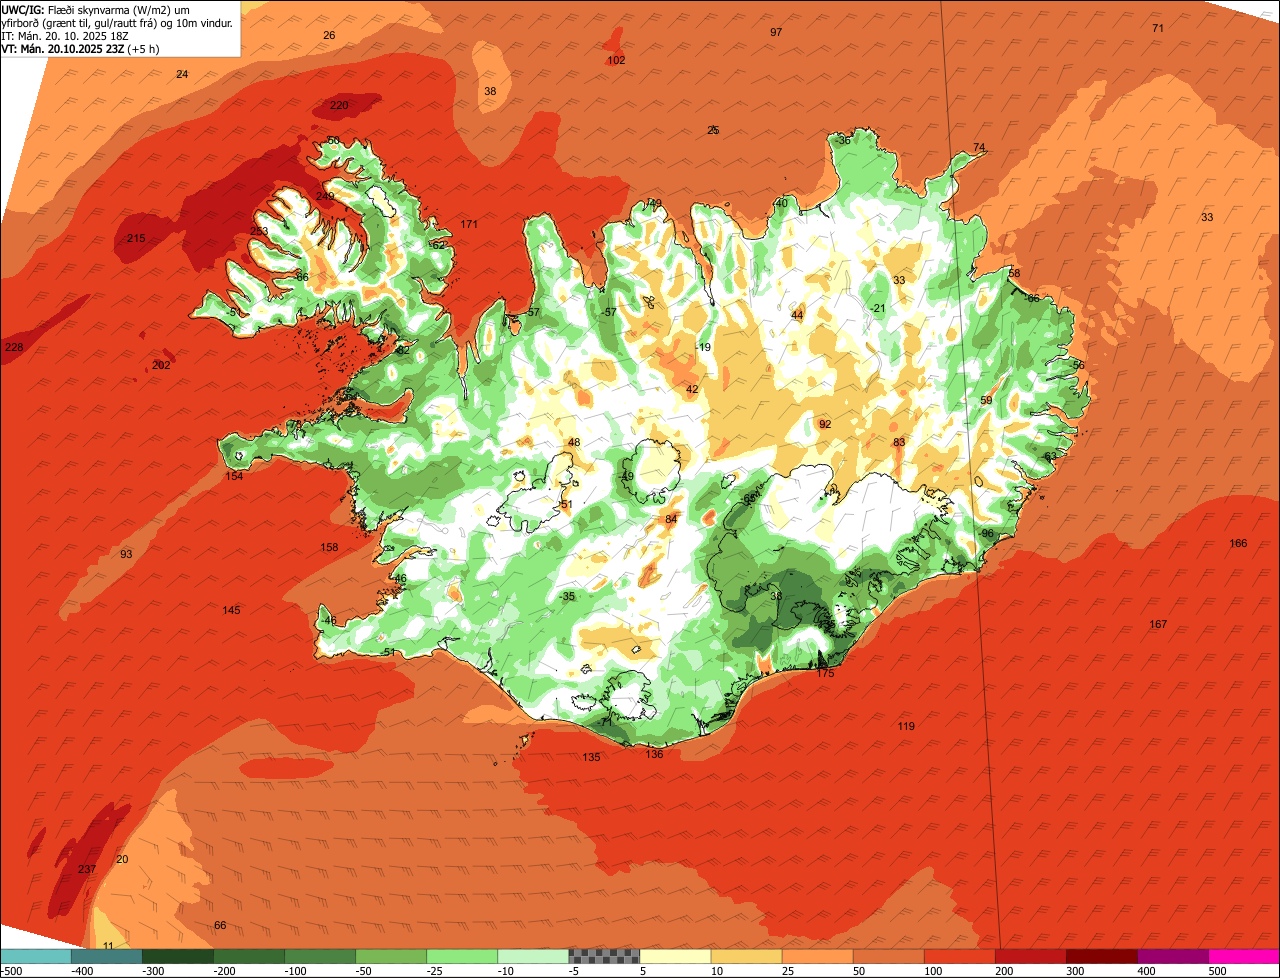Select the '215' value over the sea

pos(136,238)
